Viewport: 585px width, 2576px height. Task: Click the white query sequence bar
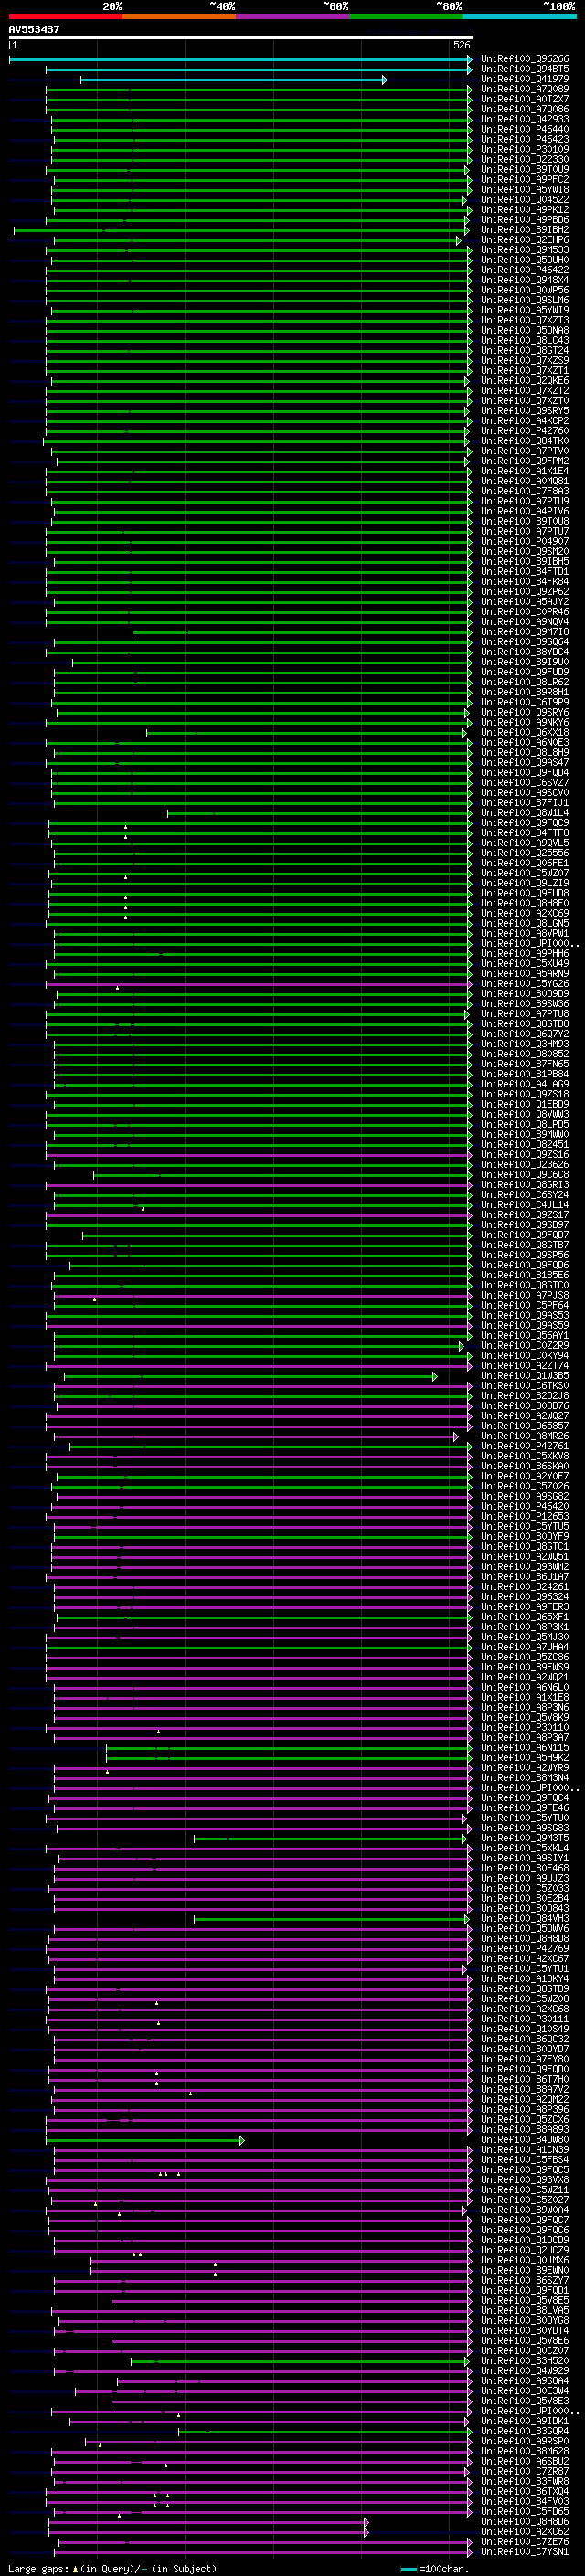point(241,38)
